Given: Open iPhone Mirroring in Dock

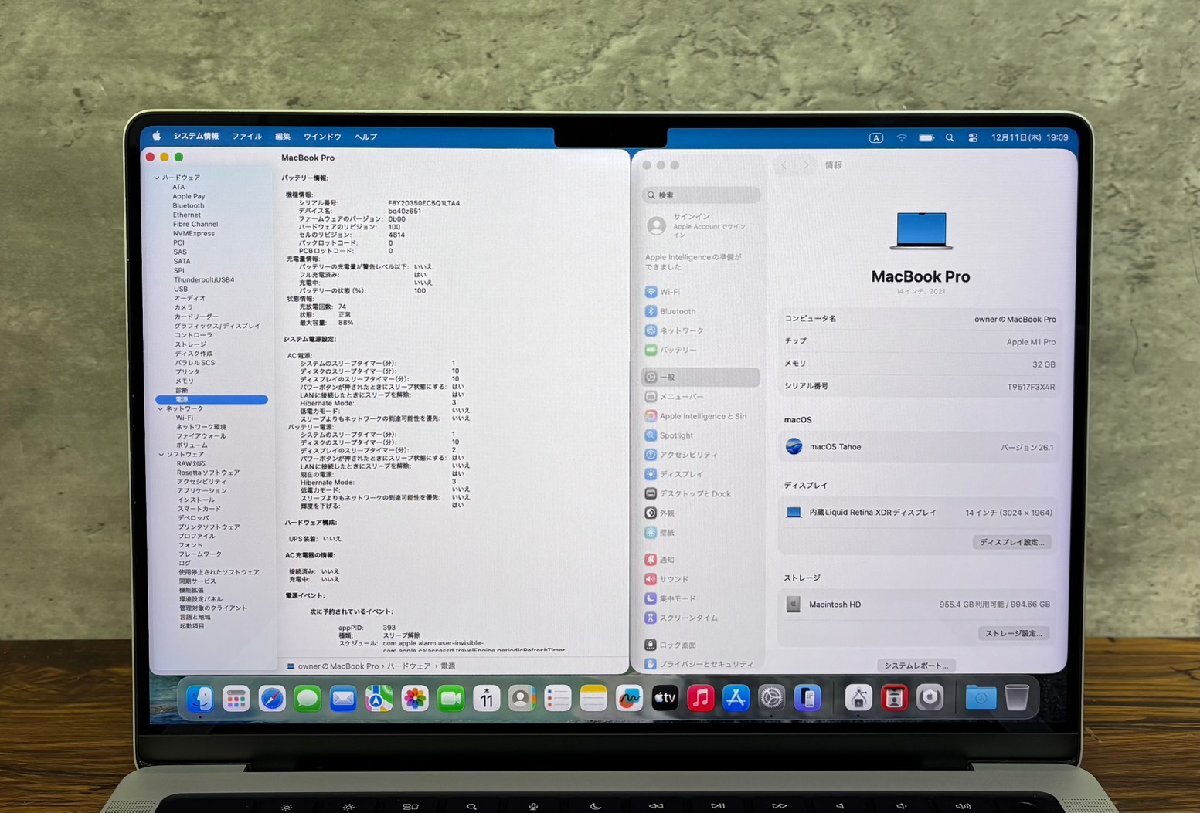Looking at the screenshot, I should [808, 698].
